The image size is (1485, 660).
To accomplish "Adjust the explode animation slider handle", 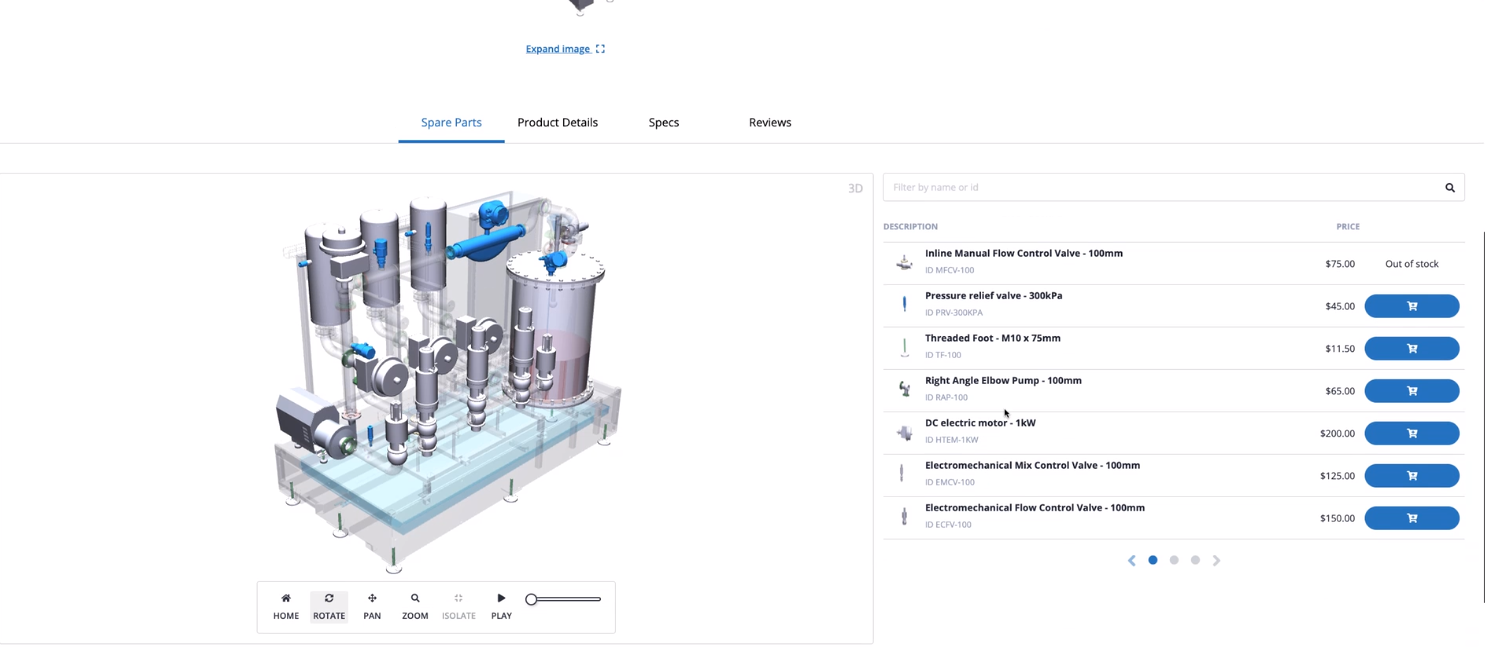I will pyautogui.click(x=532, y=599).
